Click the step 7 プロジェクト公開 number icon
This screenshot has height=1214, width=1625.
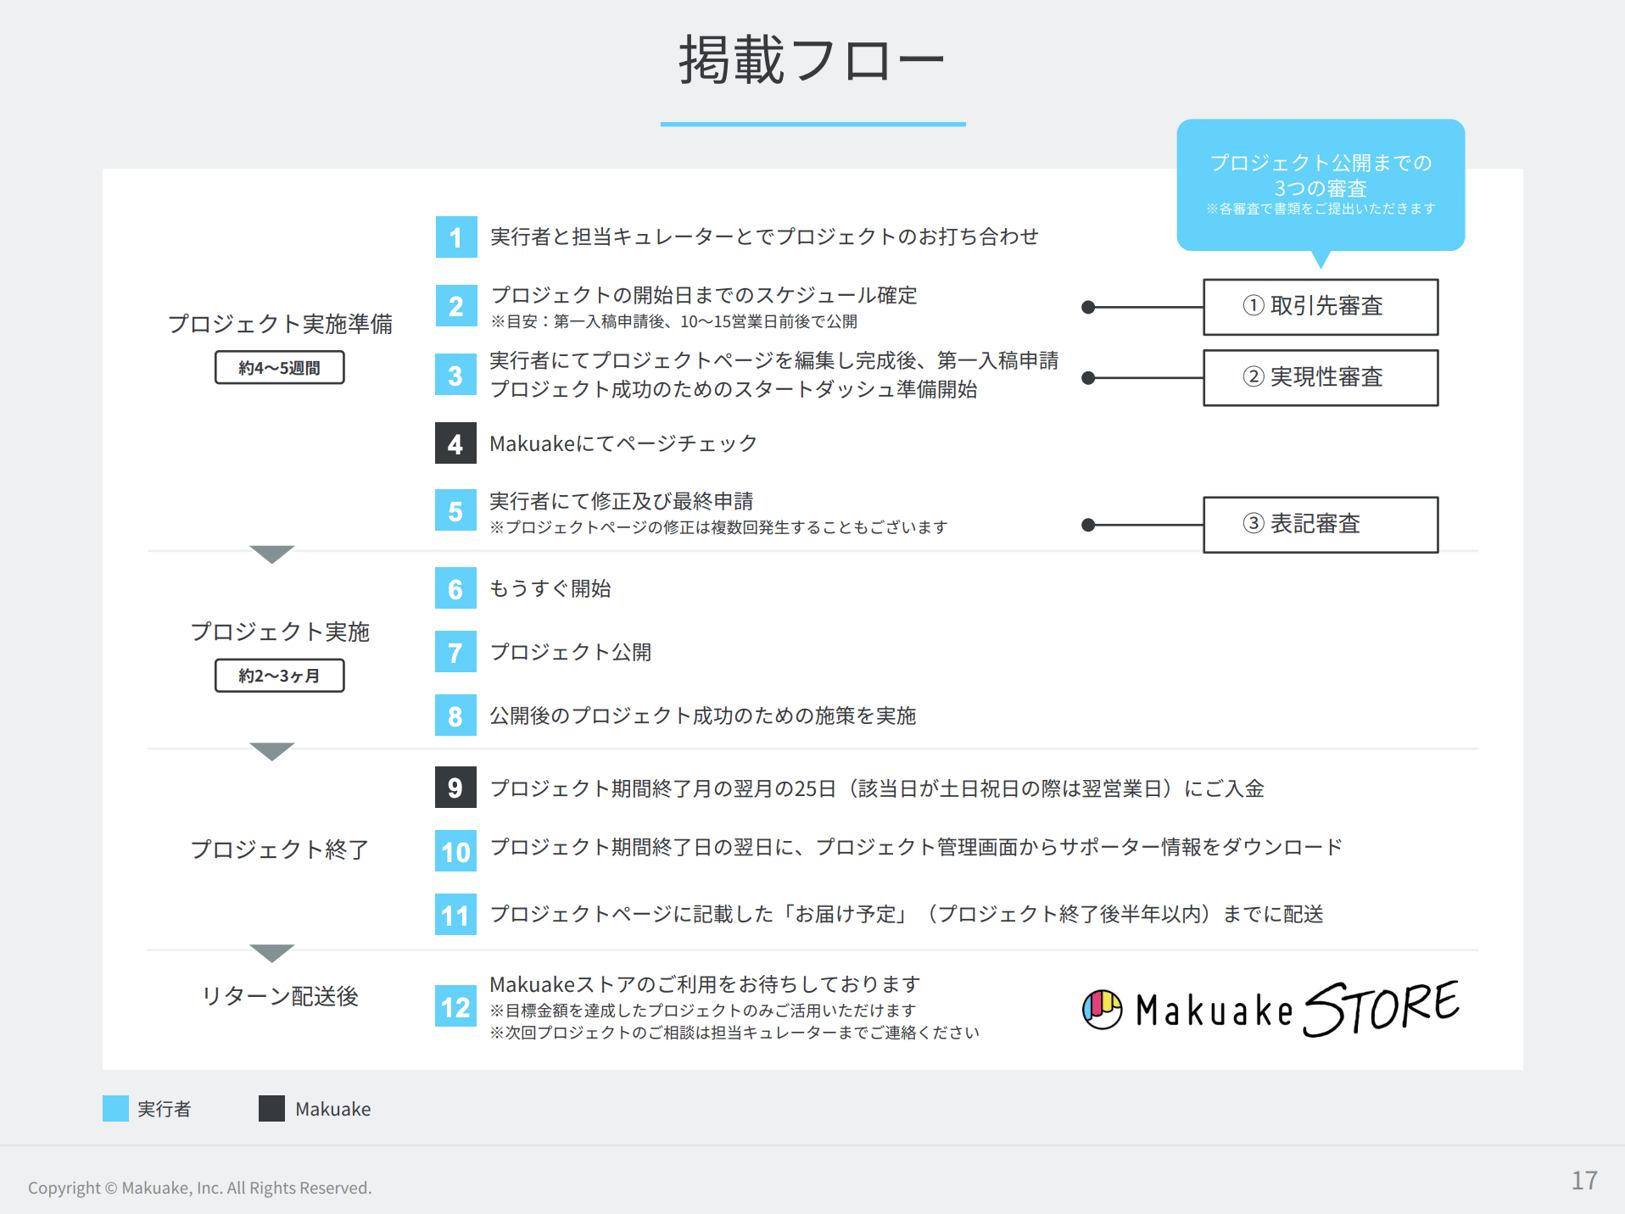[x=456, y=652]
